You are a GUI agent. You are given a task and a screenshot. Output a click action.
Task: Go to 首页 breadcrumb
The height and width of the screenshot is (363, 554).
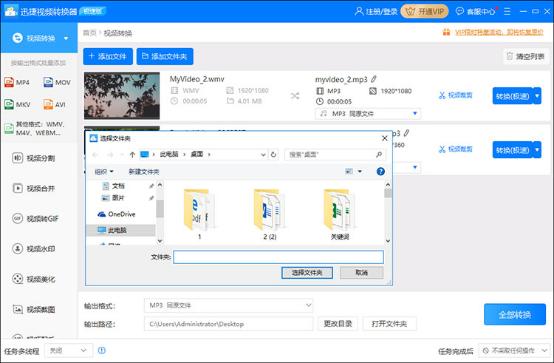pyautogui.click(x=89, y=33)
